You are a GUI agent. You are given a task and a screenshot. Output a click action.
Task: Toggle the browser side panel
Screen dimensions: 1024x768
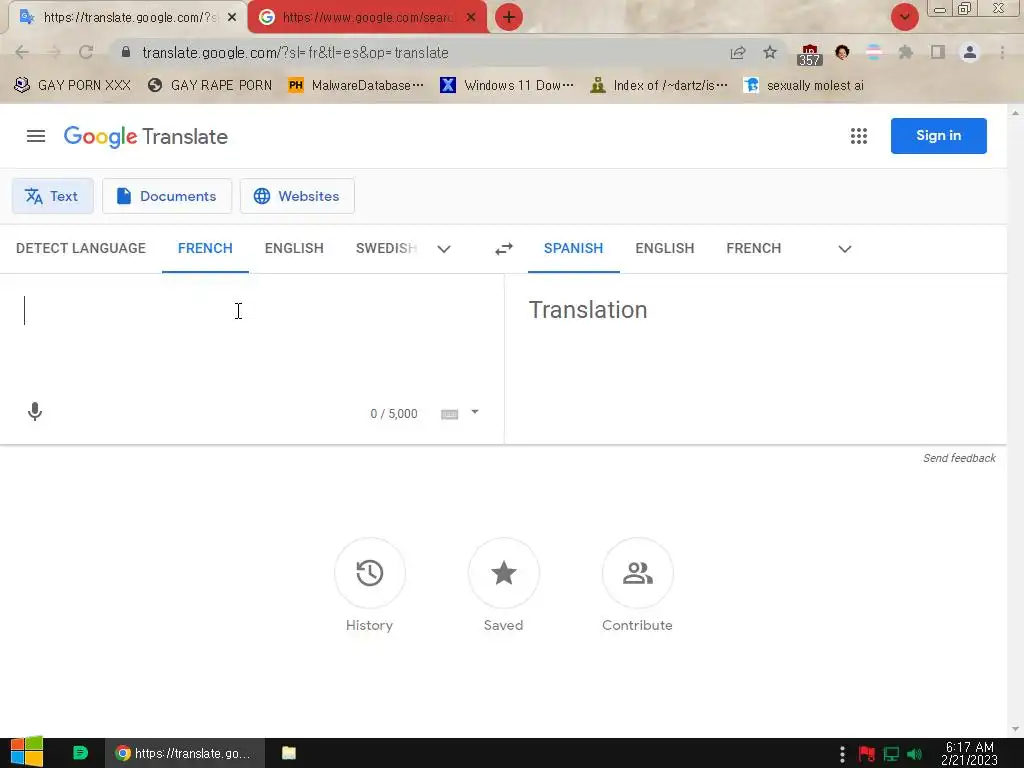click(938, 52)
